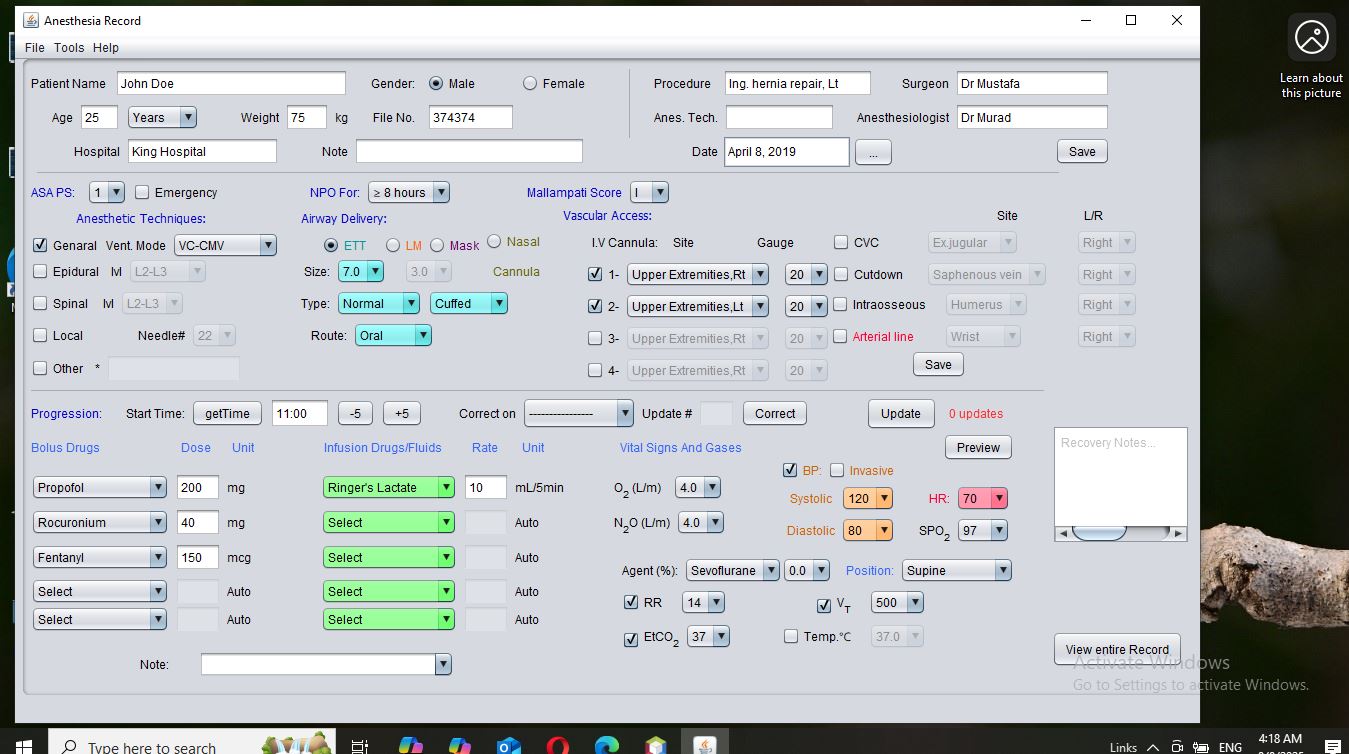Viewport: 1349px width, 754px height.
Task: Check the Arterial line checkbox
Action: point(841,337)
